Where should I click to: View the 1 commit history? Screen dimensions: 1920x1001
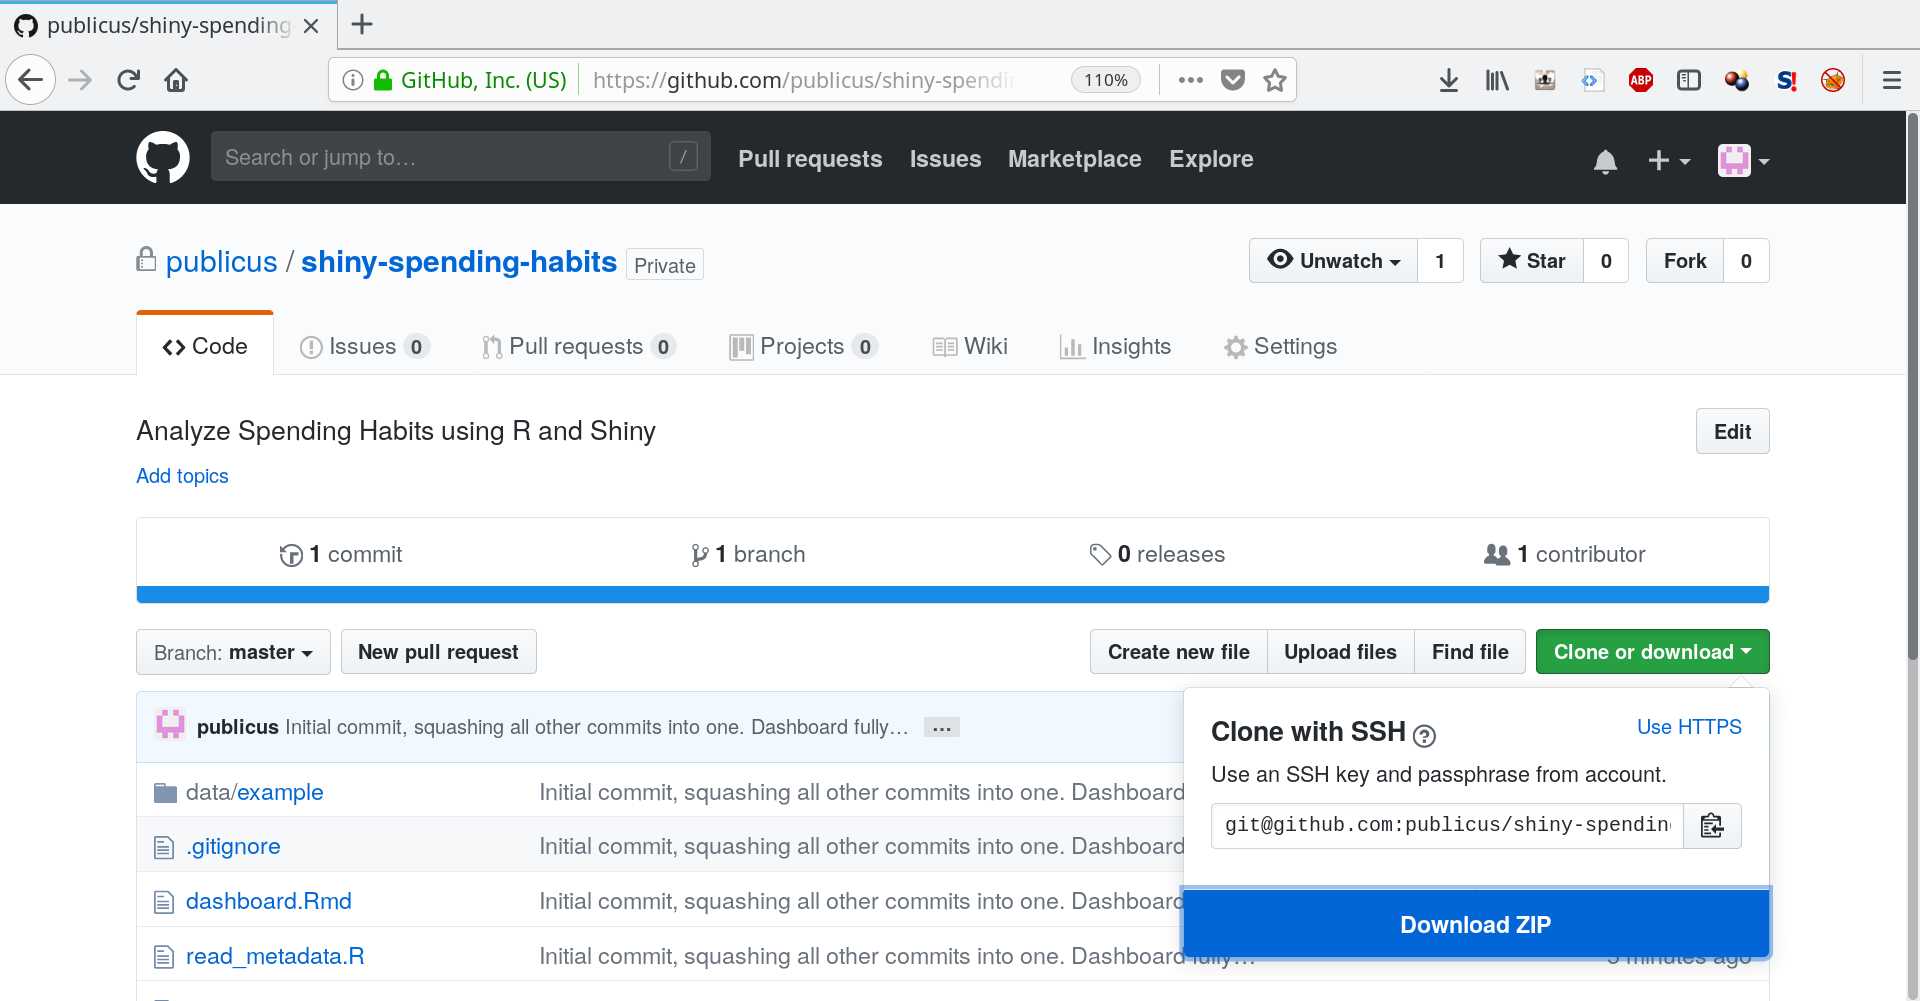click(341, 554)
